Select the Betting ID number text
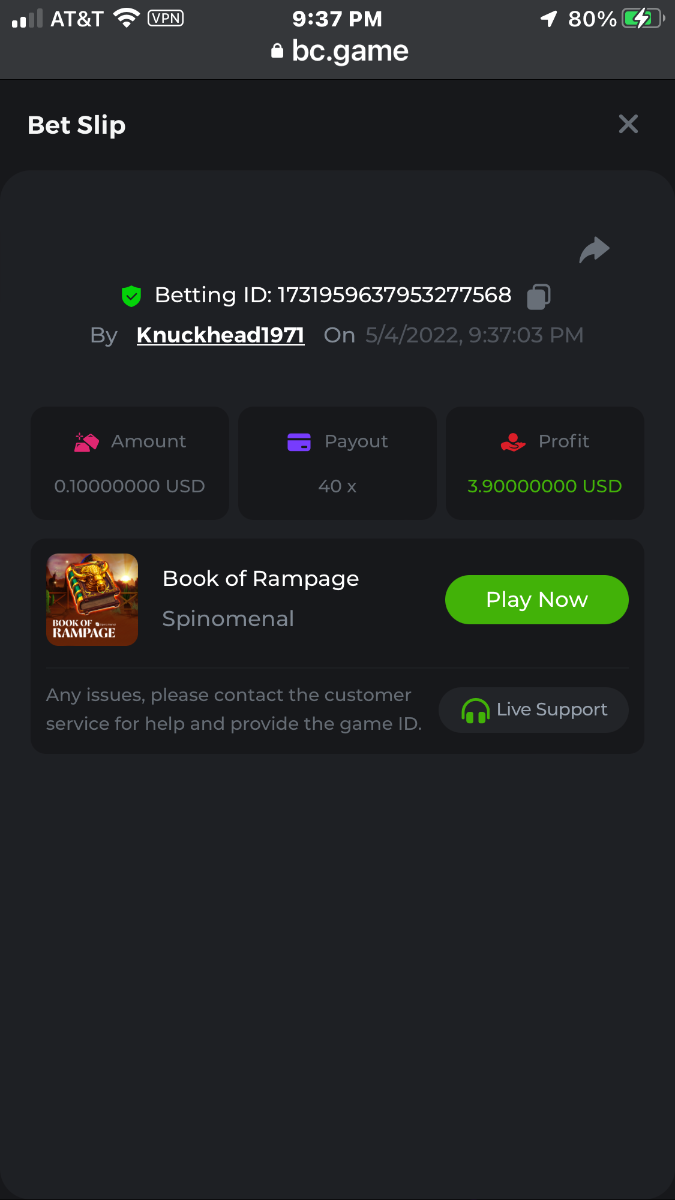 coord(394,296)
